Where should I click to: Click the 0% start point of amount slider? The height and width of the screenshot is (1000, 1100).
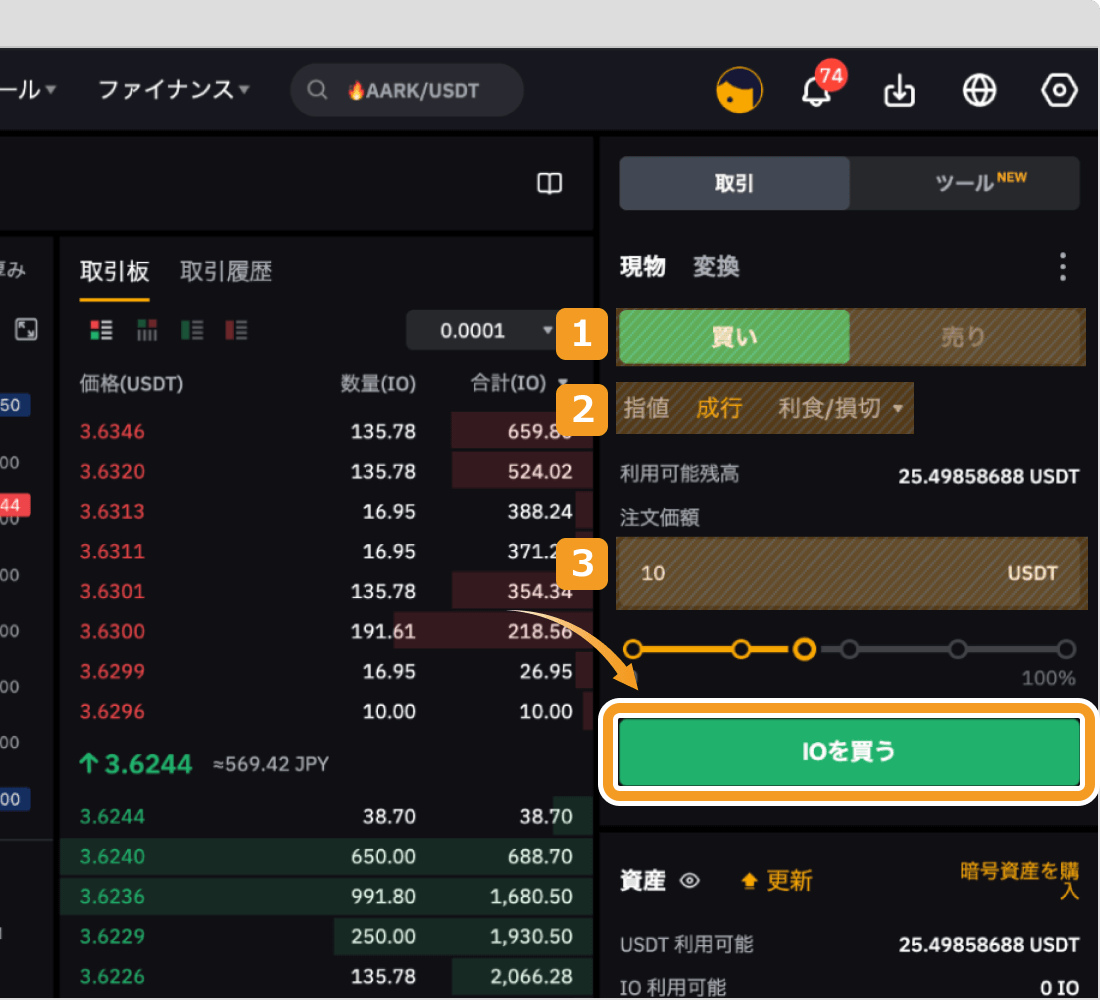point(633,649)
